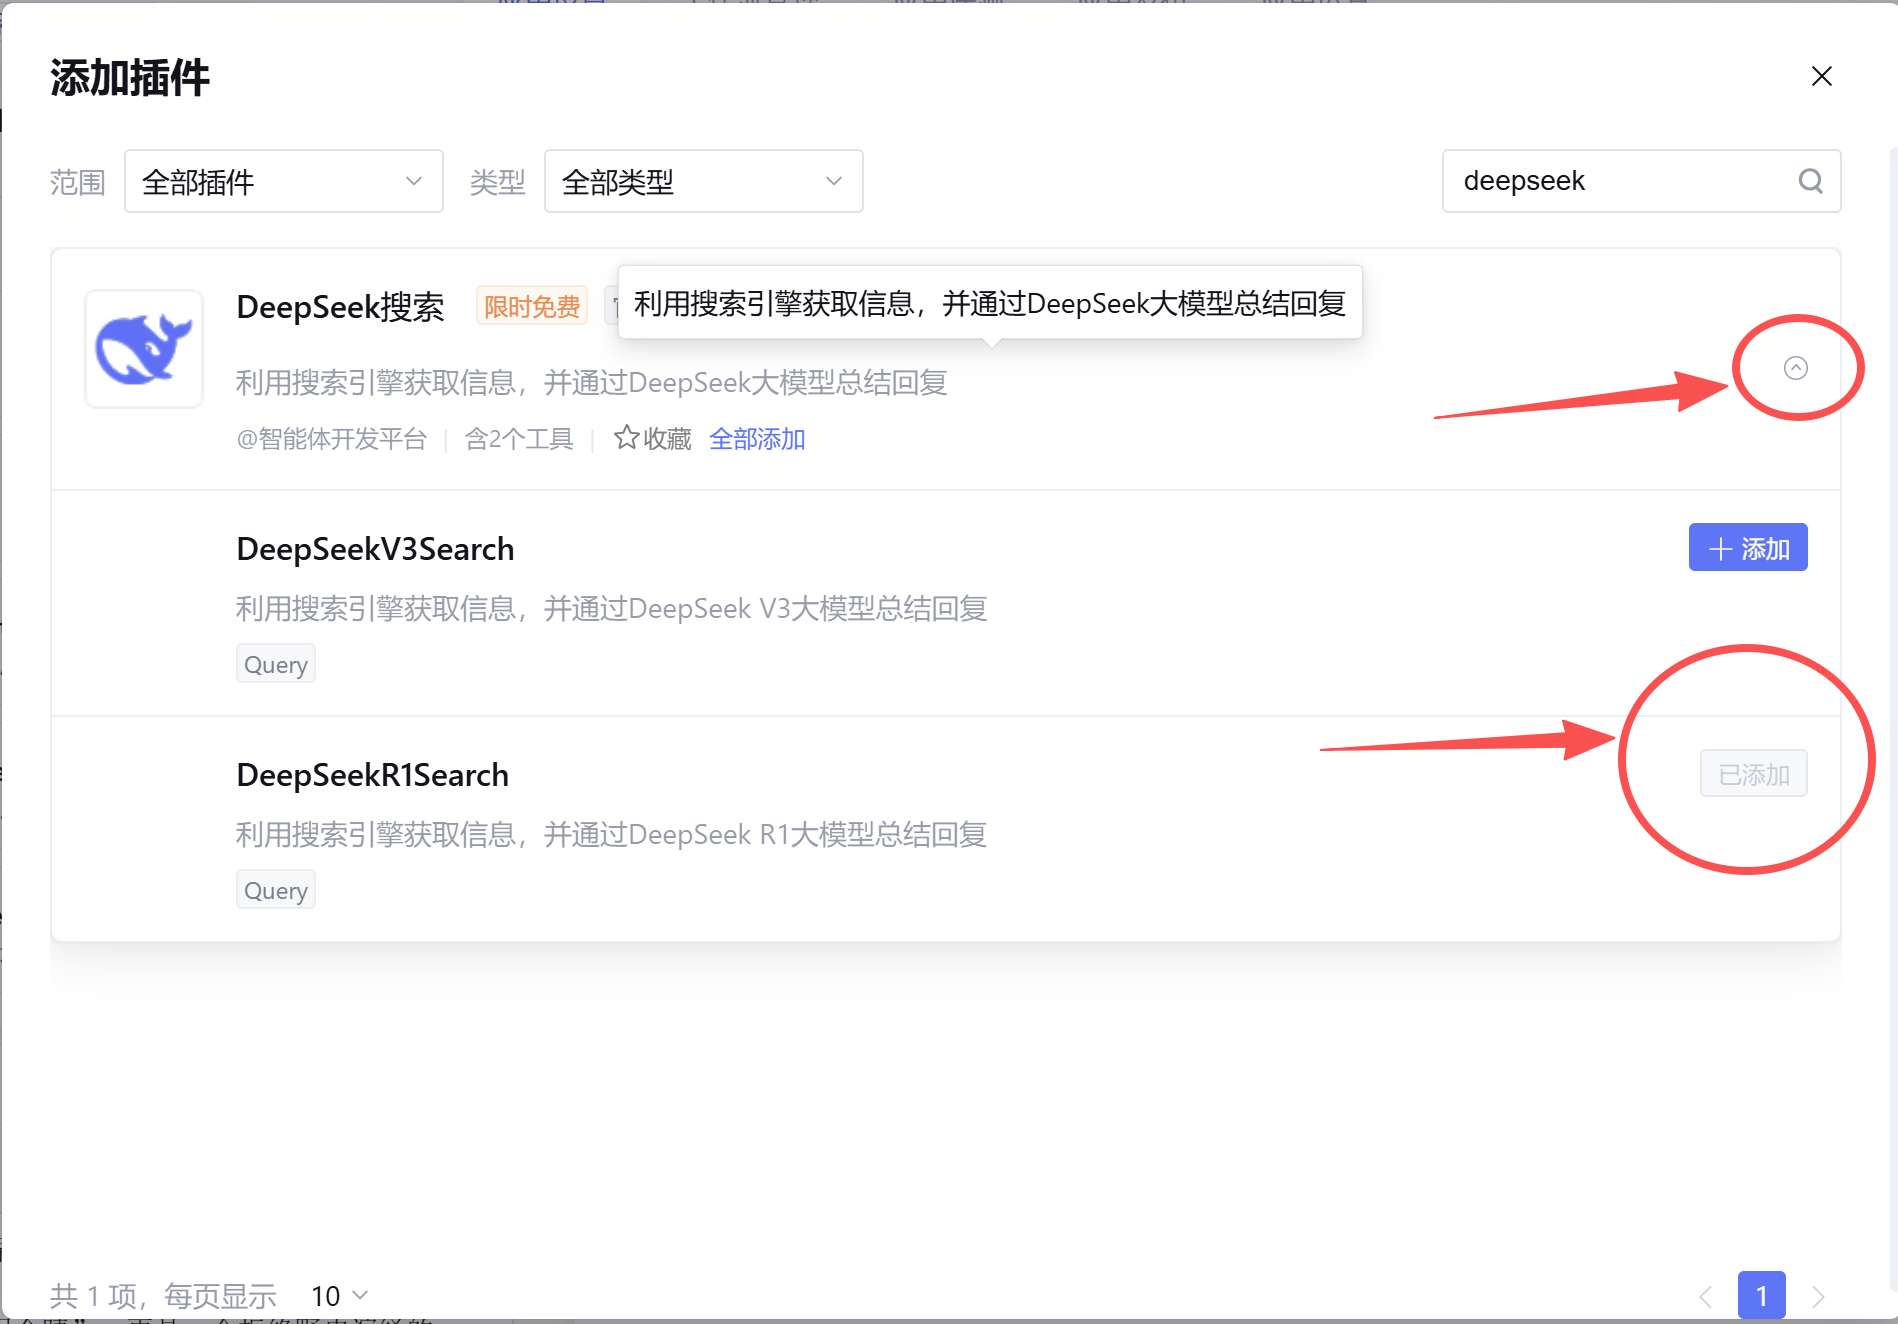Click the disabled 已添加 button for DeepSeekR1Search
Image resolution: width=1898 pixels, height=1324 pixels.
1753,774
